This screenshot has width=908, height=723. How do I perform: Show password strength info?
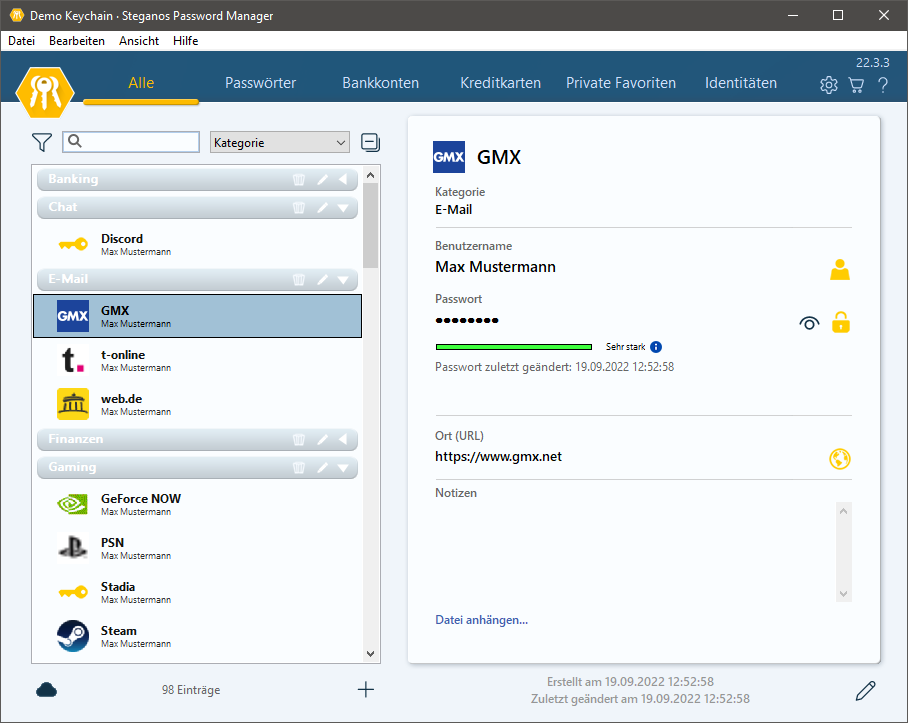(656, 347)
